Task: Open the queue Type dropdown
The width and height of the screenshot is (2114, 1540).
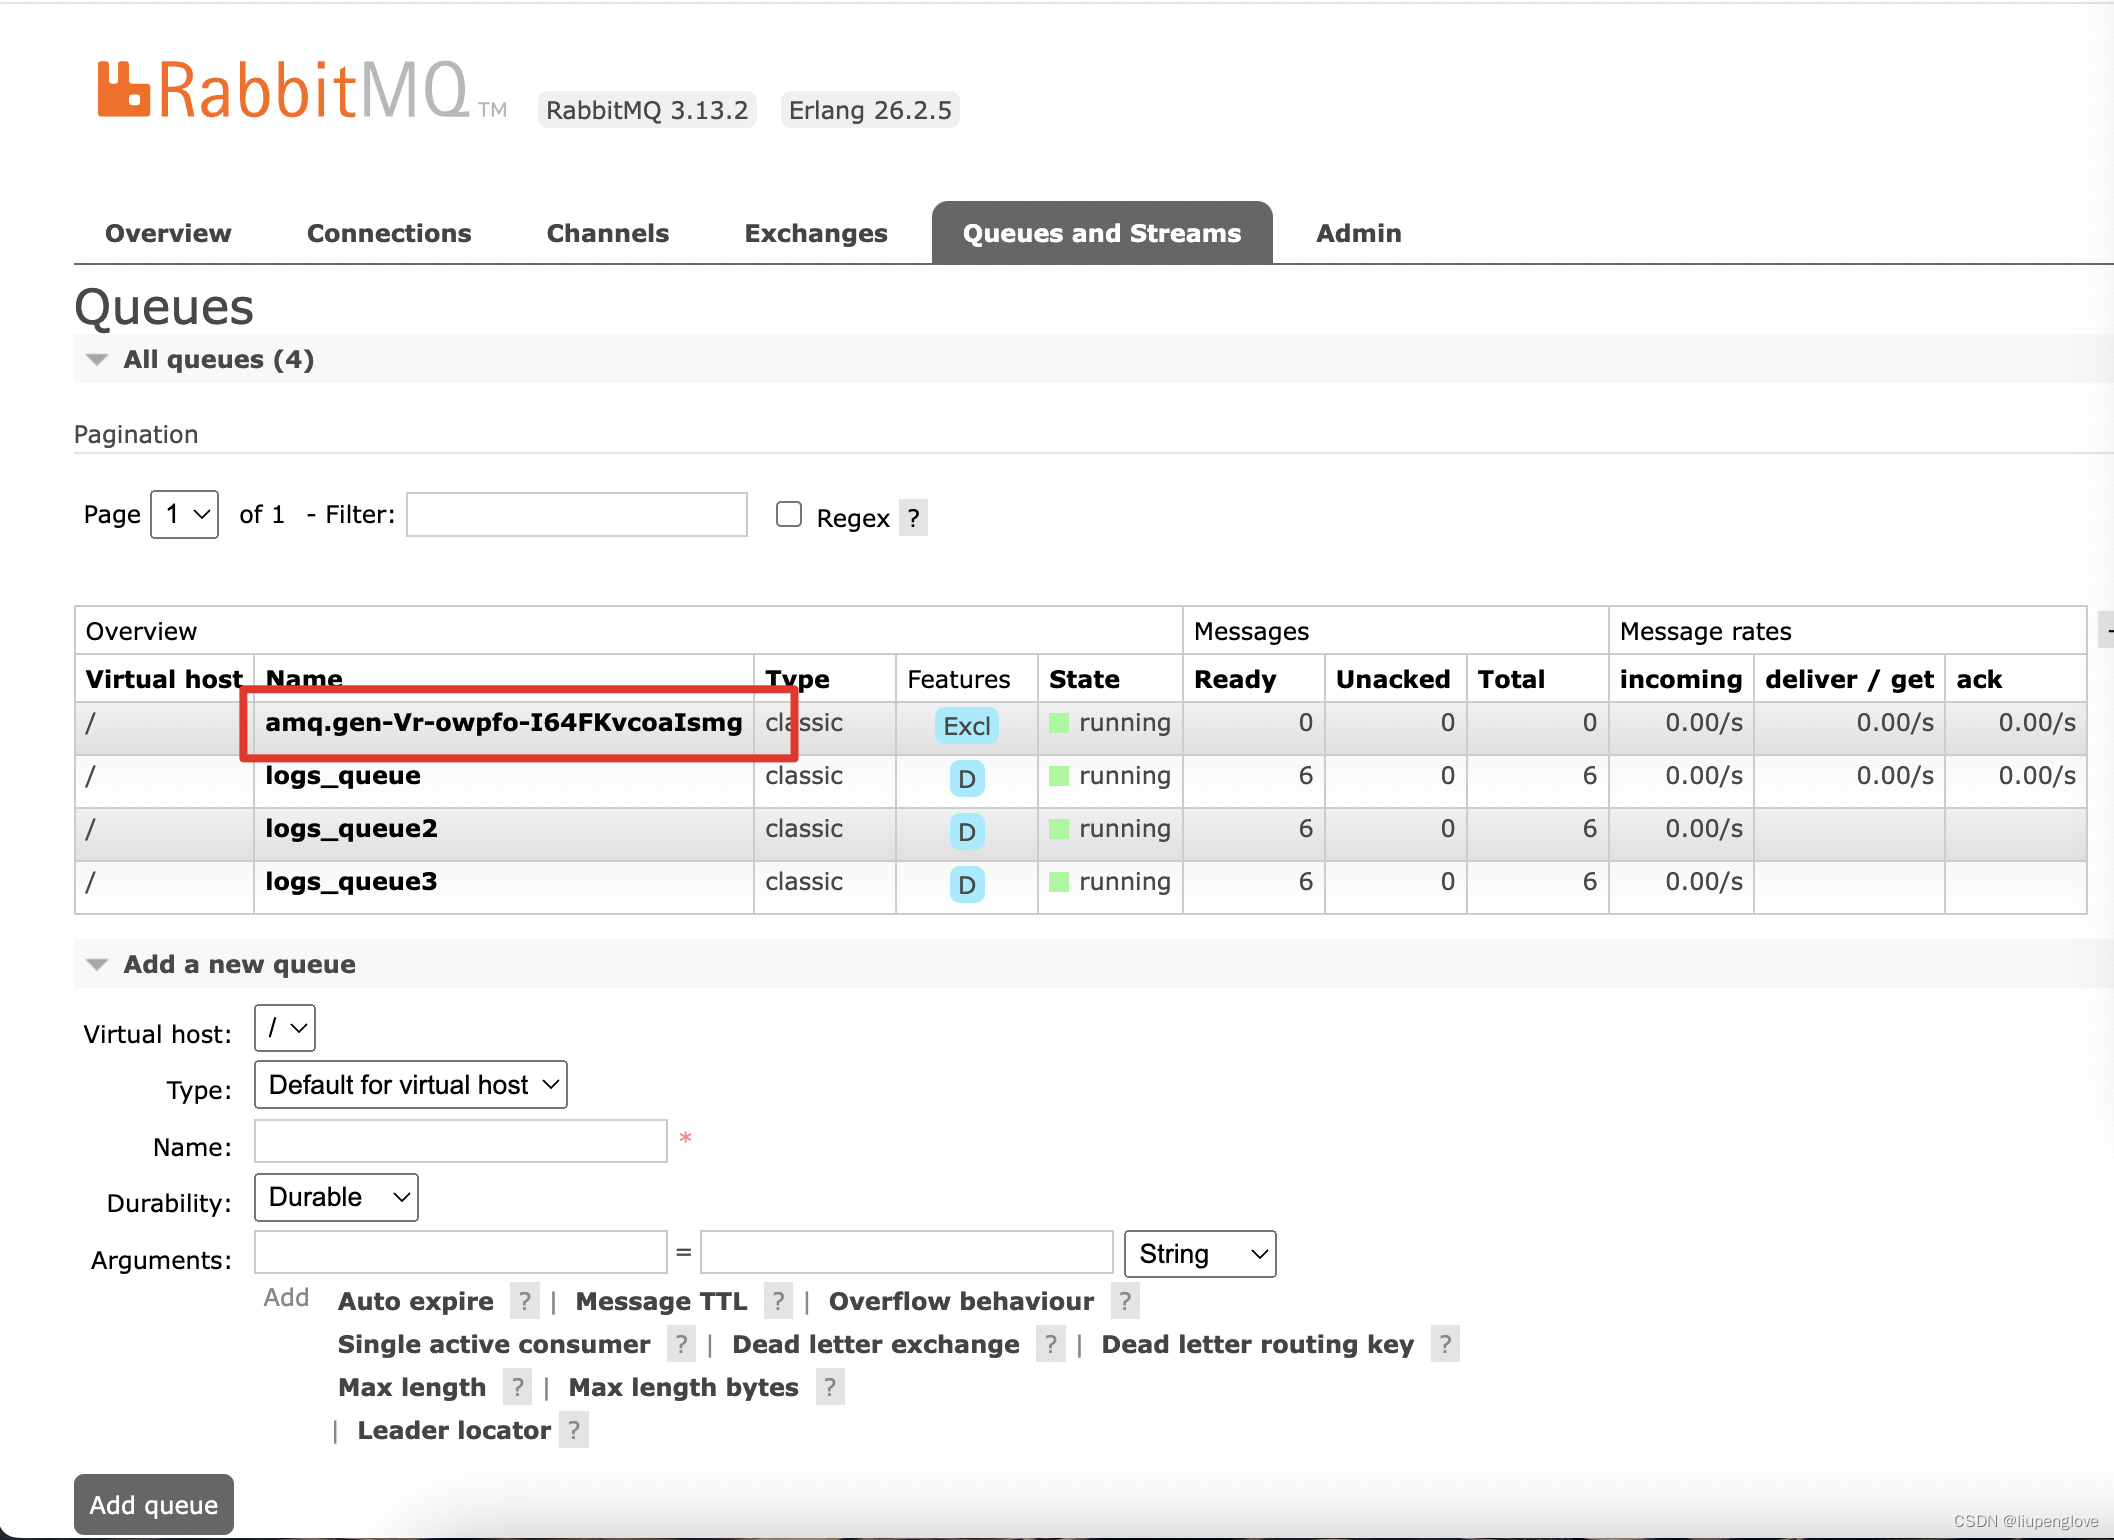Action: click(x=411, y=1085)
